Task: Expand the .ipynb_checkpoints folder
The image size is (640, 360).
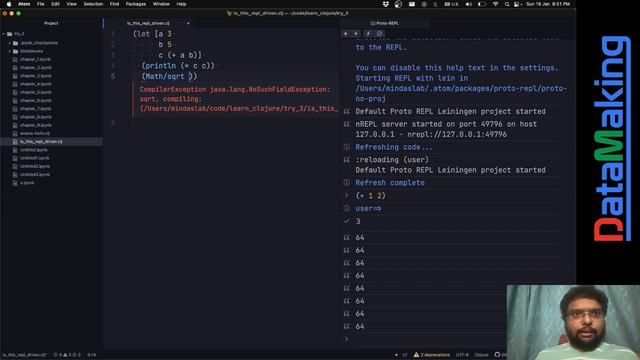Action: (x=10, y=43)
